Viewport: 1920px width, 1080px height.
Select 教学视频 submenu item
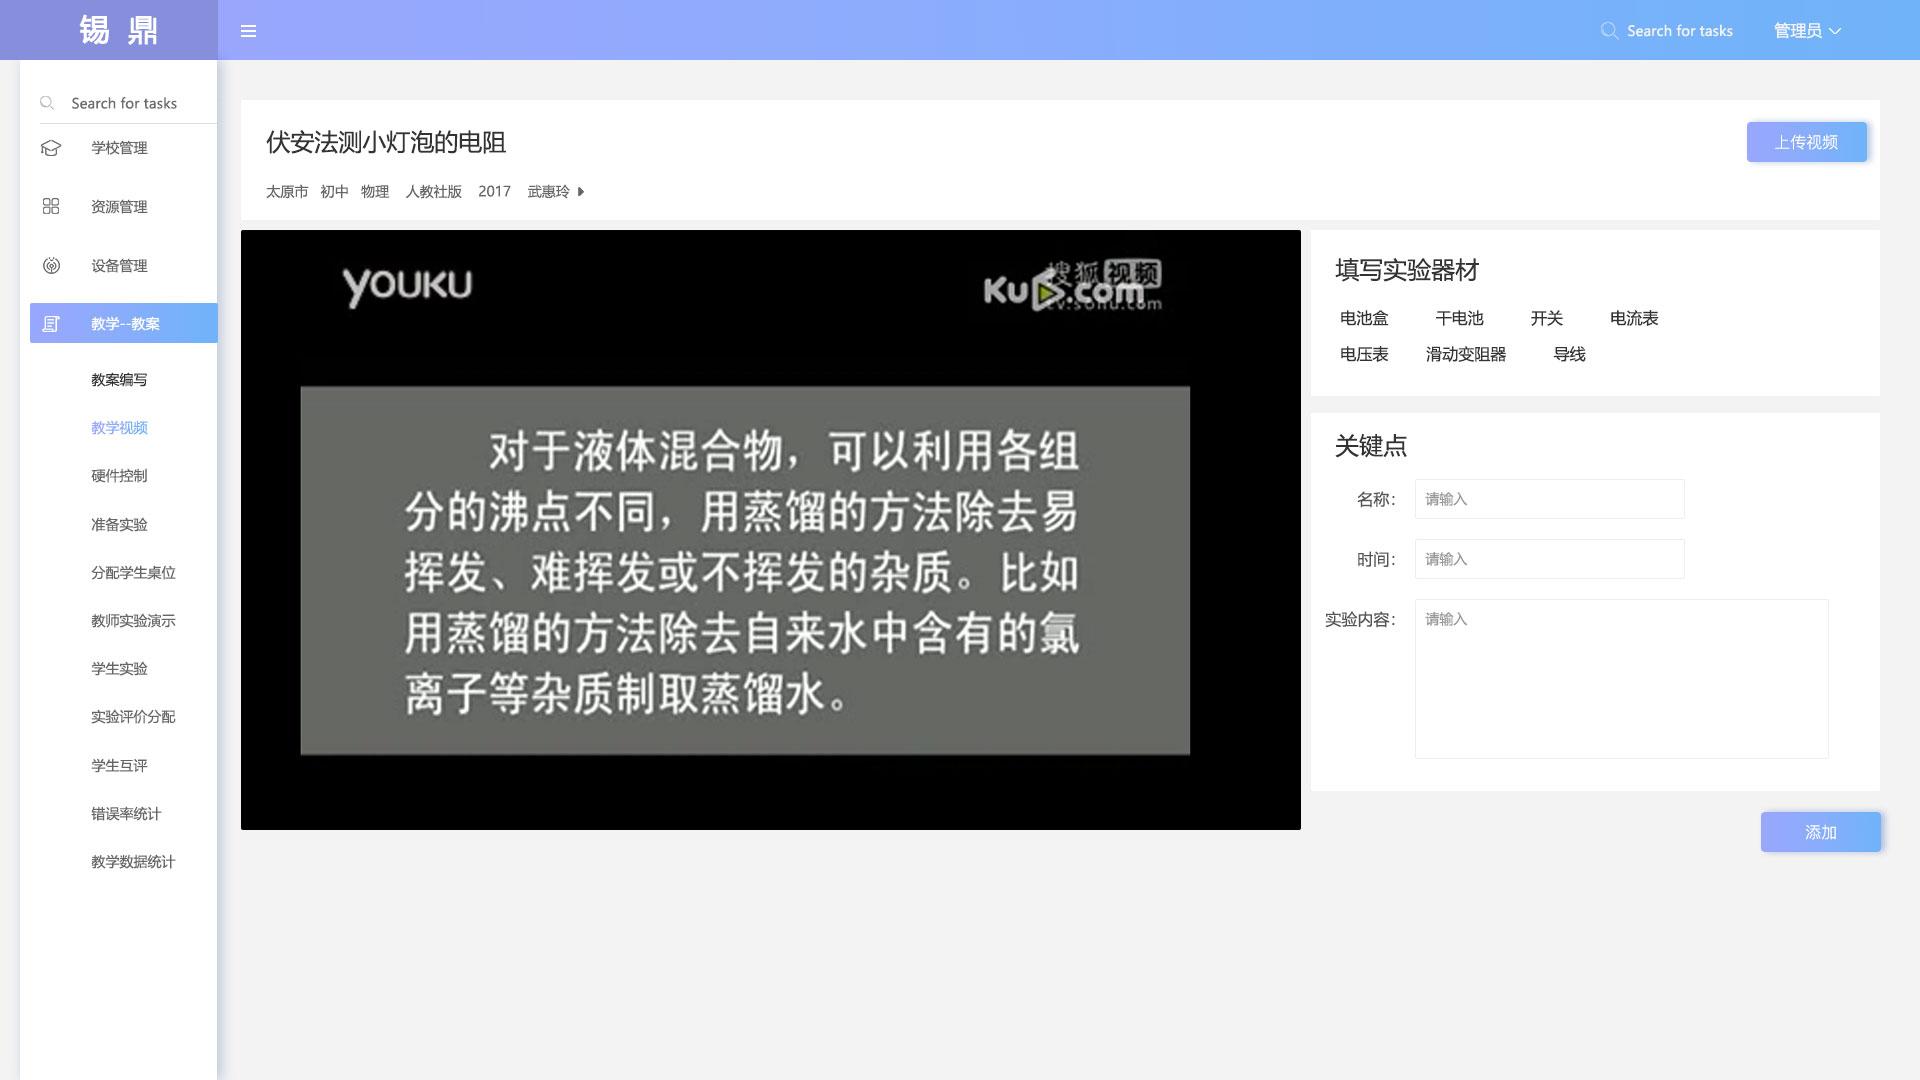[x=119, y=428]
